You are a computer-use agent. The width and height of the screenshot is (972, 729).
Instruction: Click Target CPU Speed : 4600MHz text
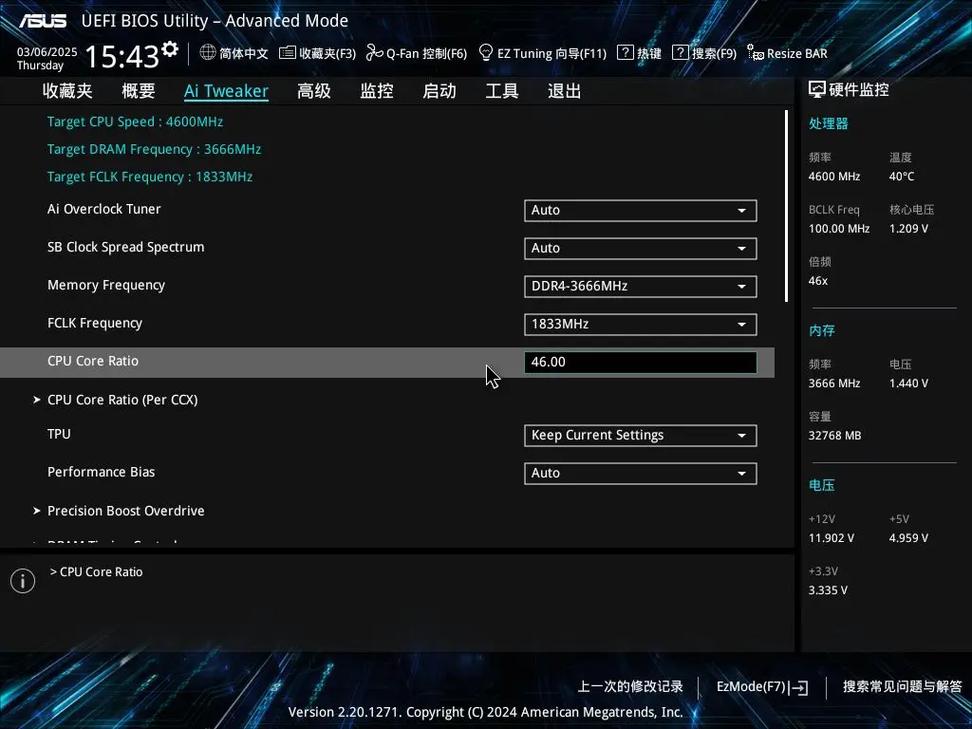point(135,122)
